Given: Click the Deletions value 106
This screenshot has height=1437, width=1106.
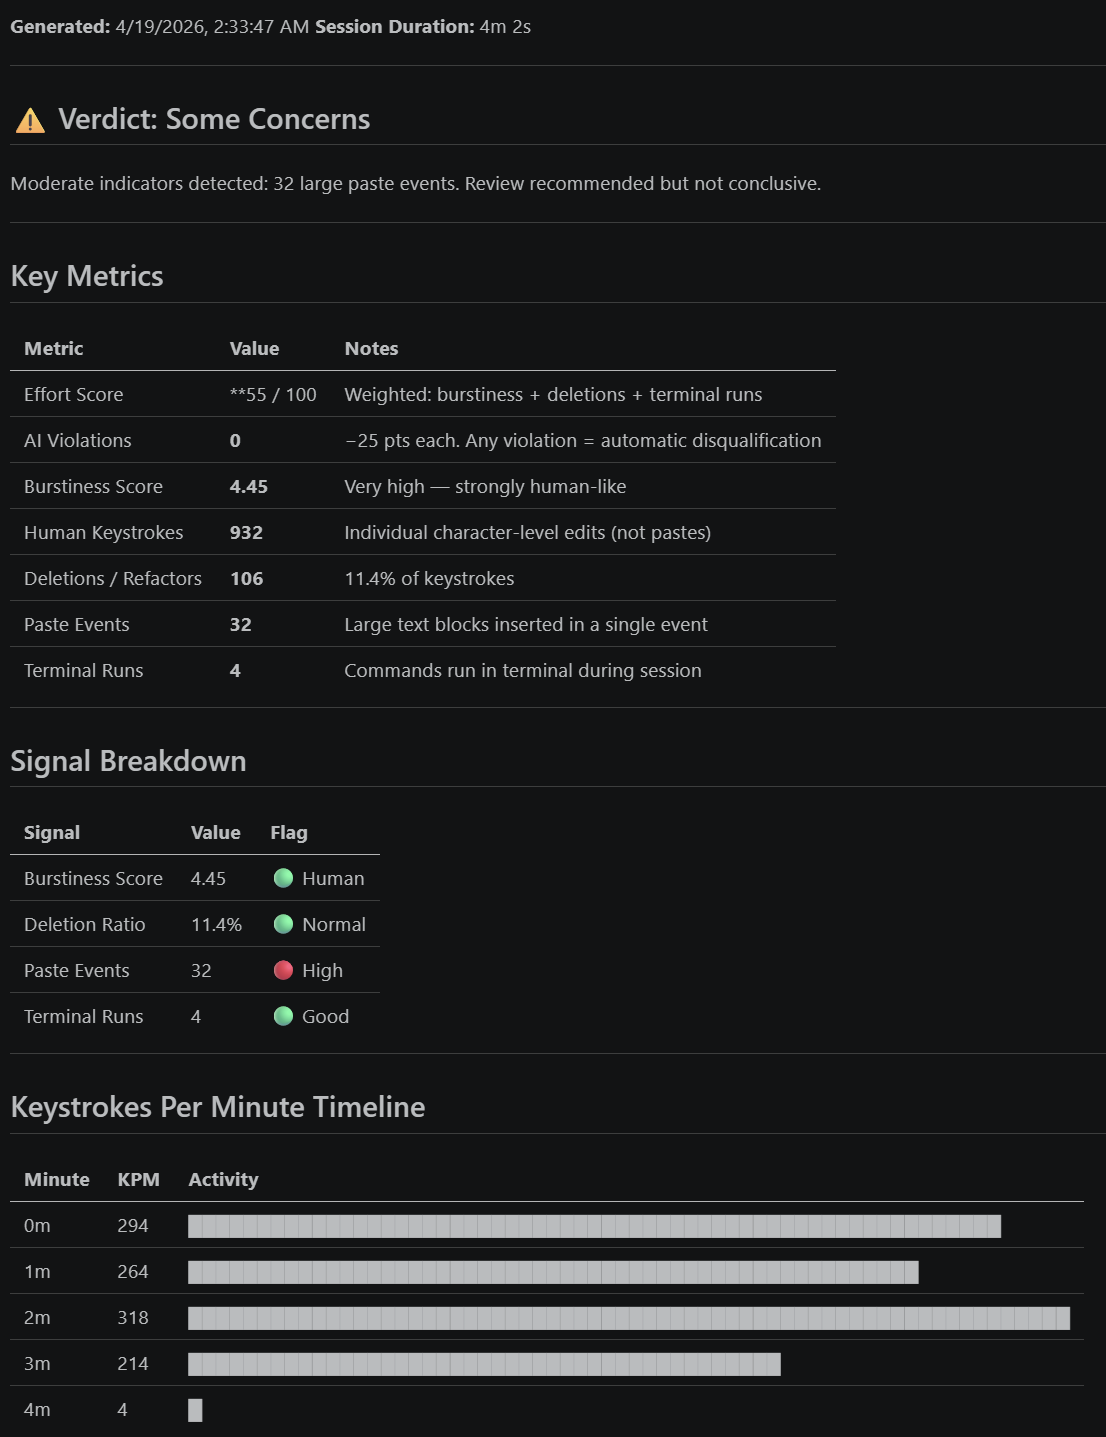Looking at the screenshot, I should (x=247, y=578).
